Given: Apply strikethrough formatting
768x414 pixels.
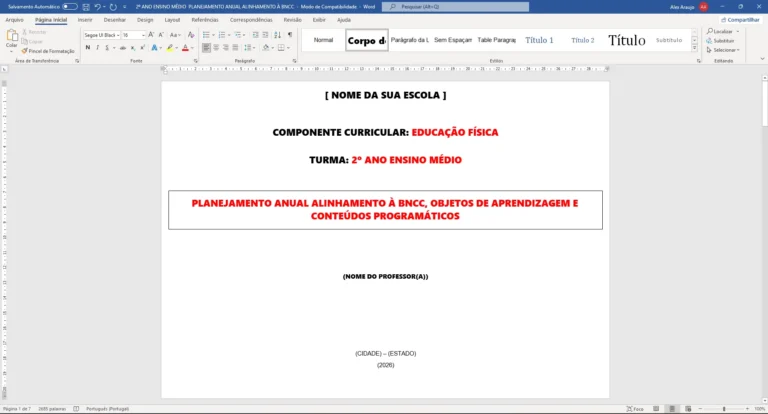Looking at the screenshot, I should point(122,48).
